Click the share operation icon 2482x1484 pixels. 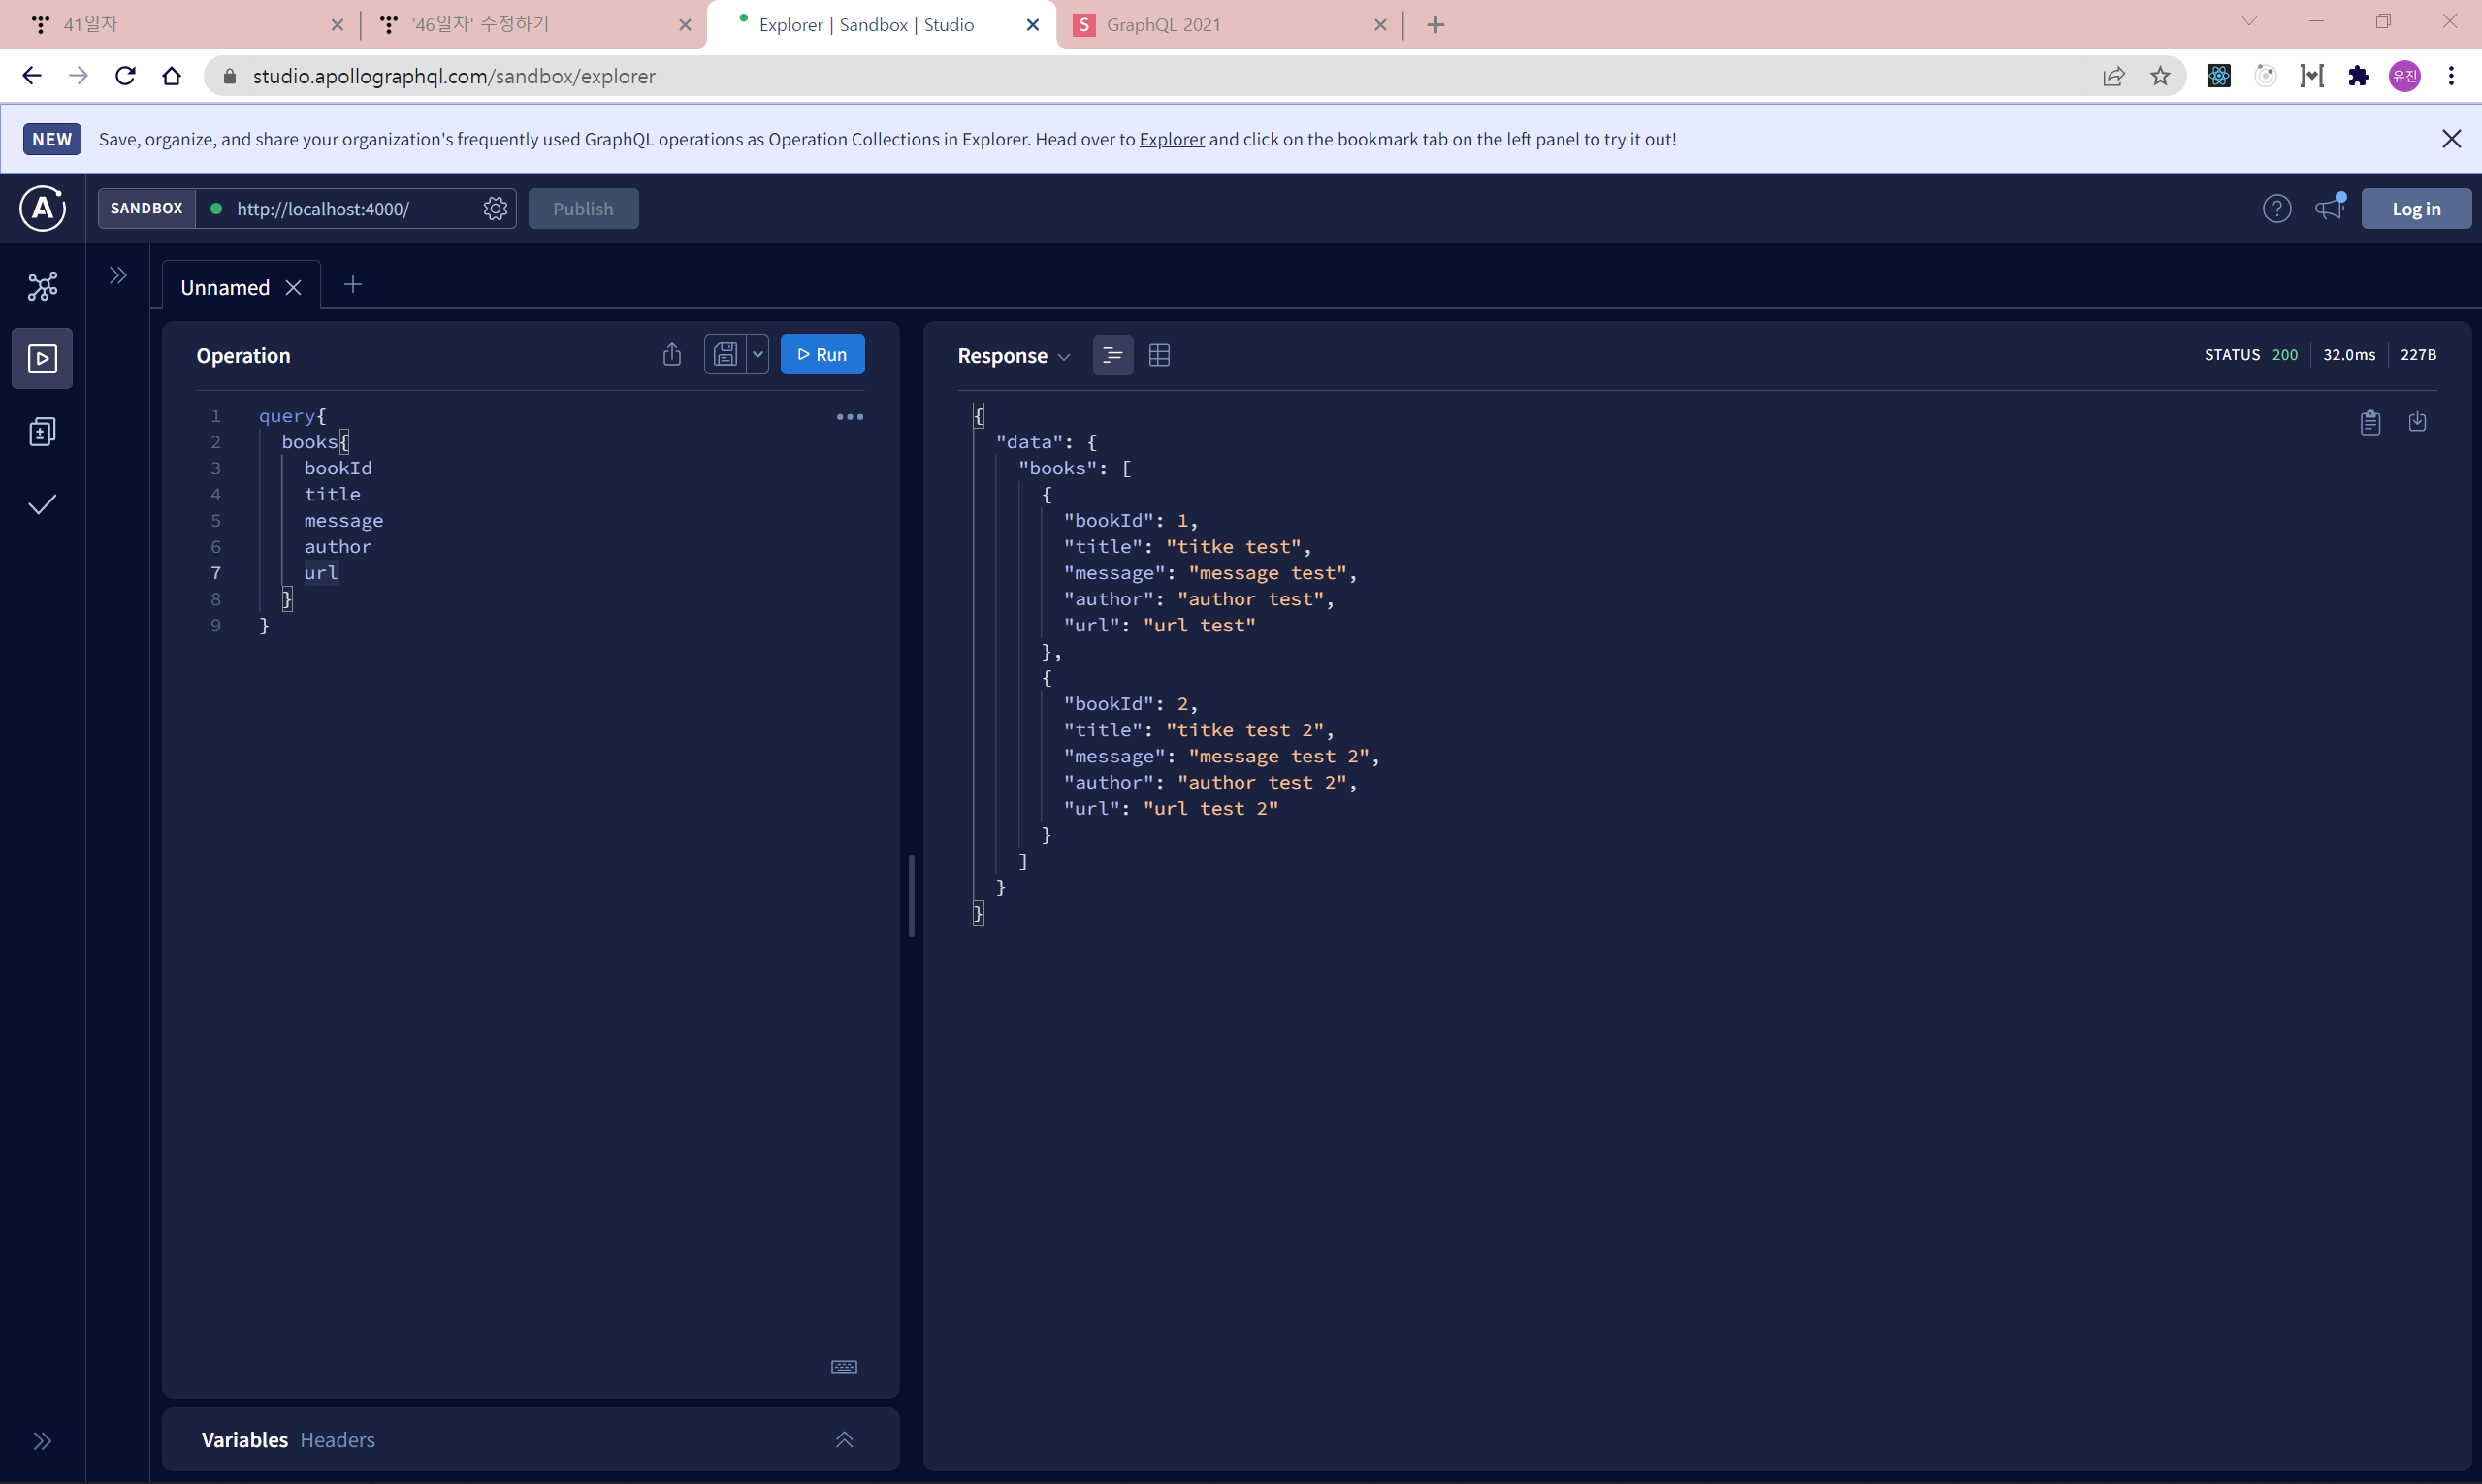672,355
